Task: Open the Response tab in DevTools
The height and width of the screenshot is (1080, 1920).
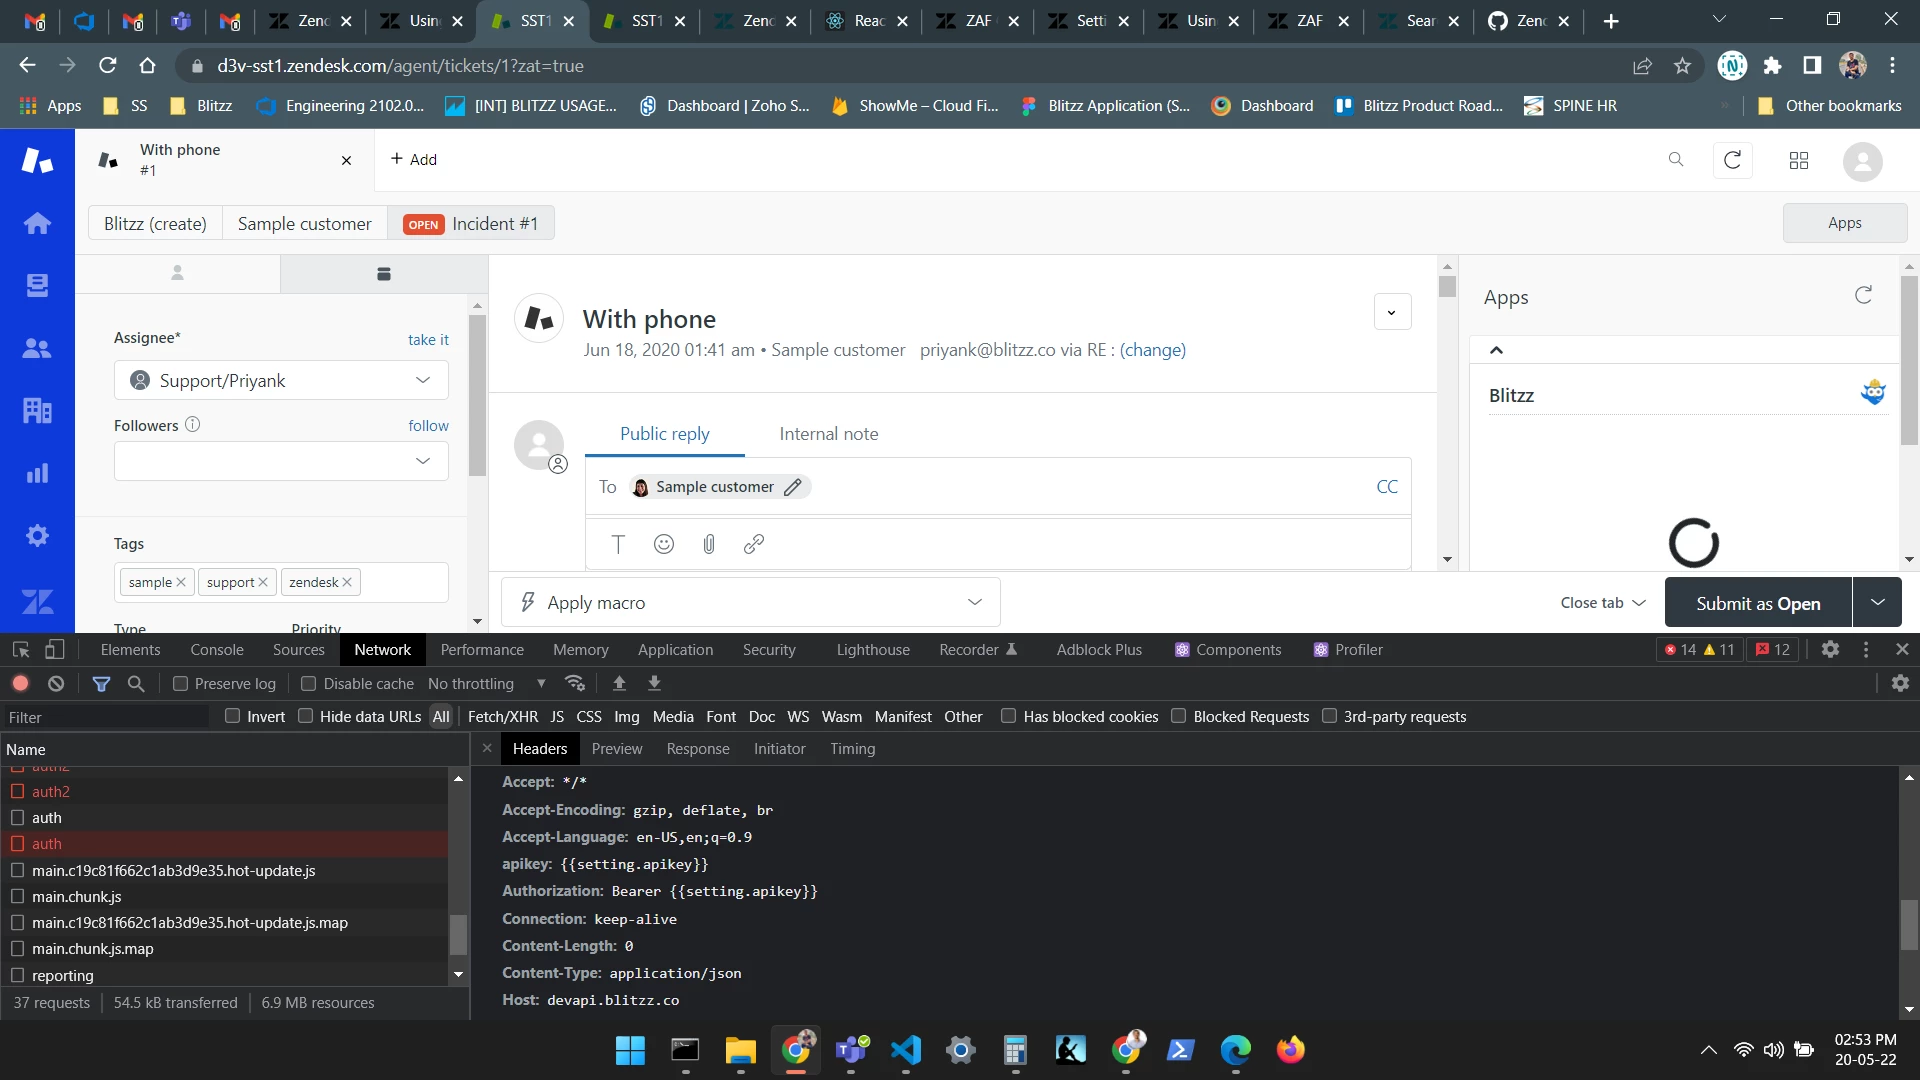Action: click(698, 749)
